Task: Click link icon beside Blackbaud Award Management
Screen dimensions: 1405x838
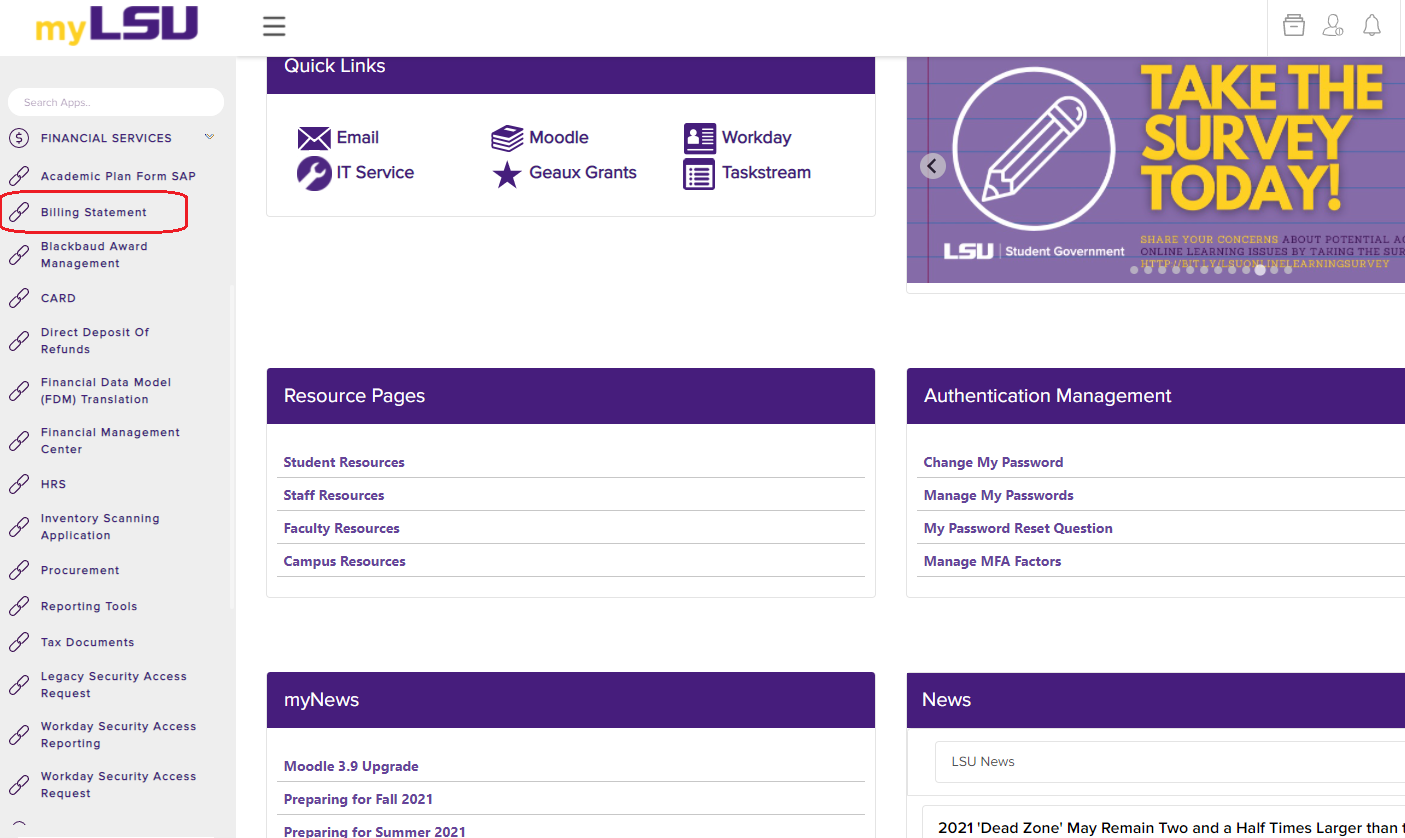Action: pos(18,255)
